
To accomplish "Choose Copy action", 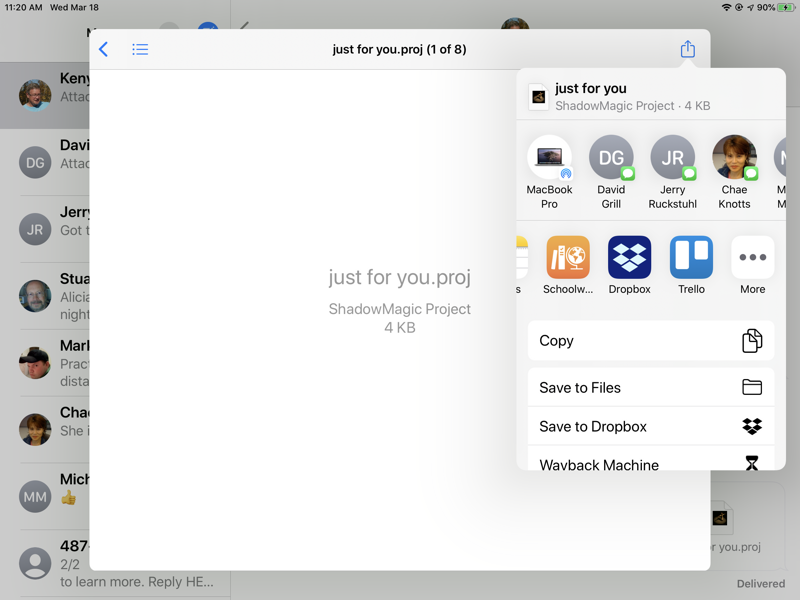I will [x=650, y=341].
